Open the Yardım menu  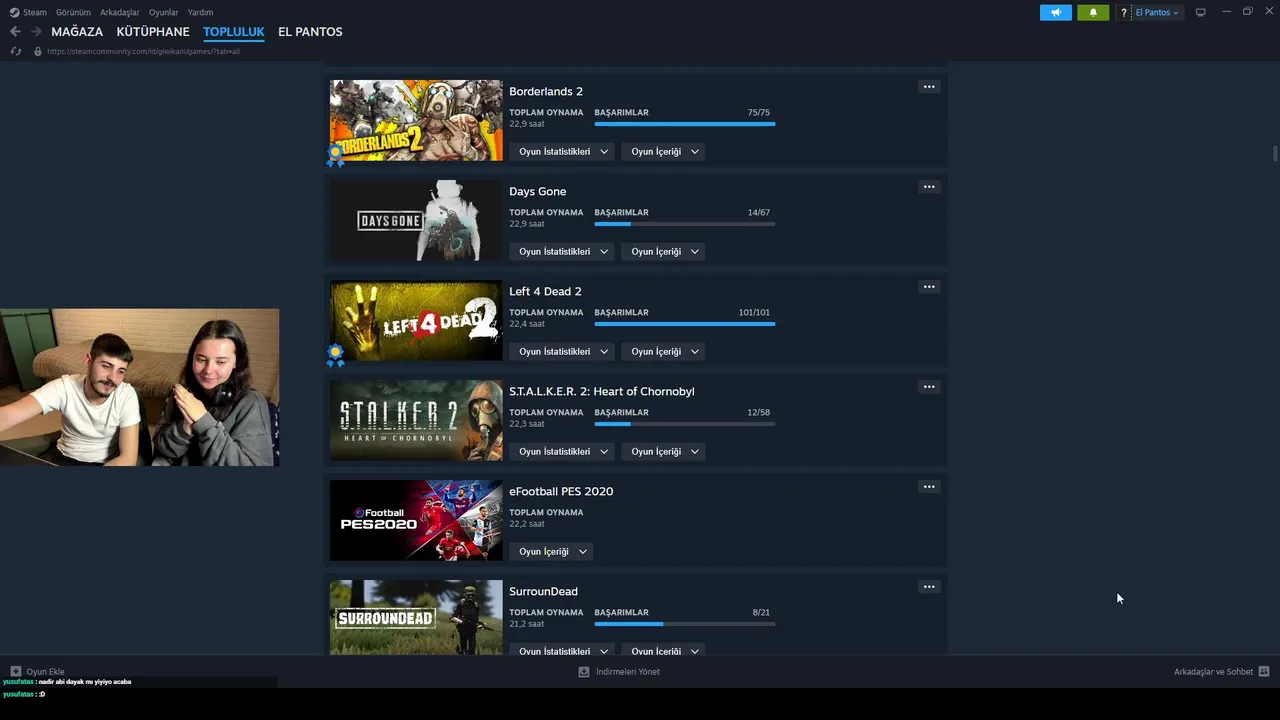(x=200, y=12)
